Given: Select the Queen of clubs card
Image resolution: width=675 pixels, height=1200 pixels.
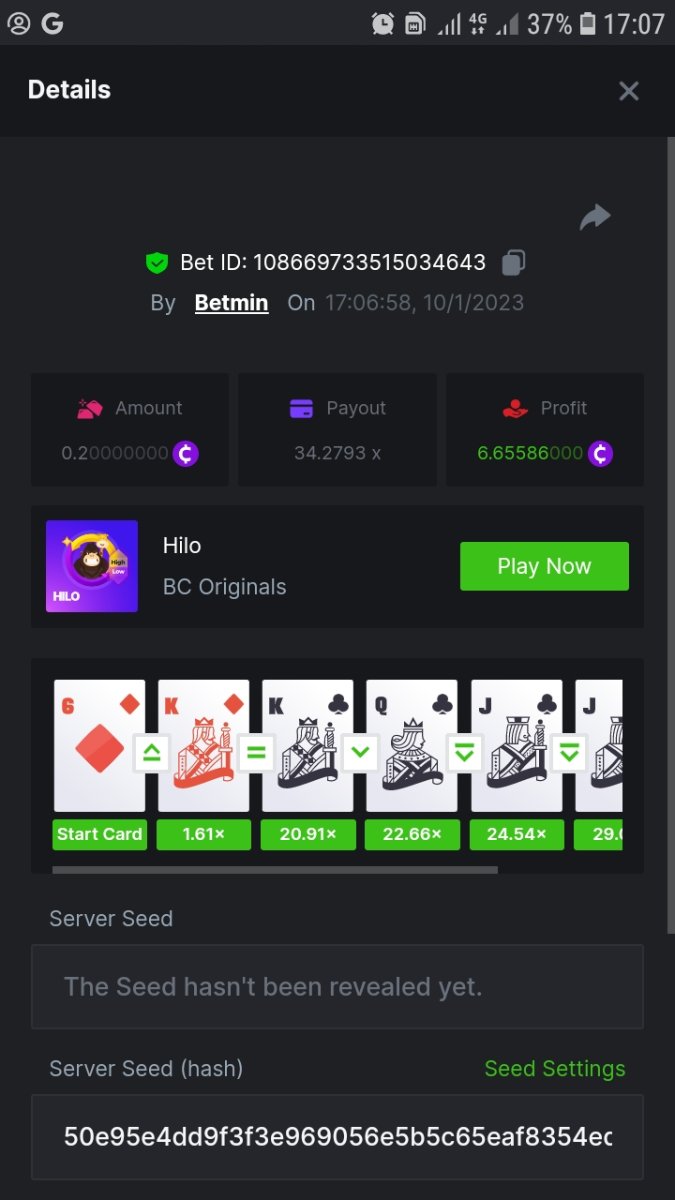Looking at the screenshot, I should 411,745.
